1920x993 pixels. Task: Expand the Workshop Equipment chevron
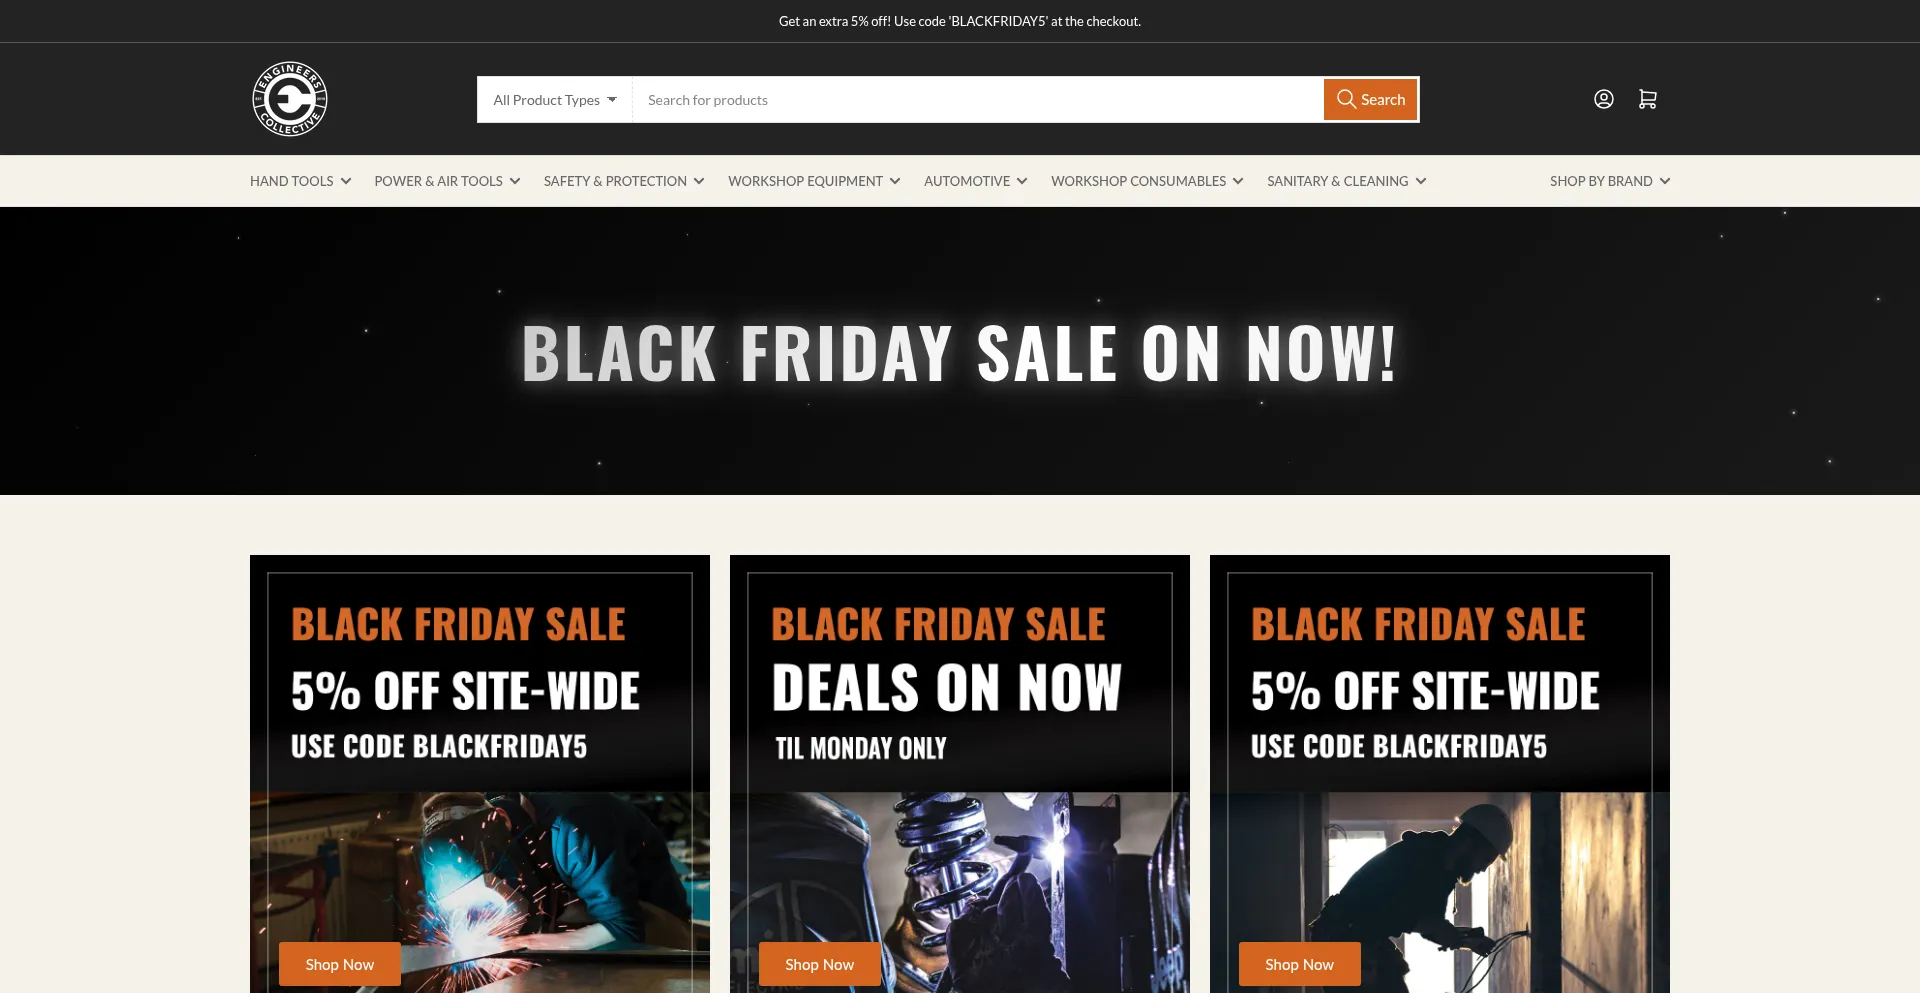coord(895,181)
